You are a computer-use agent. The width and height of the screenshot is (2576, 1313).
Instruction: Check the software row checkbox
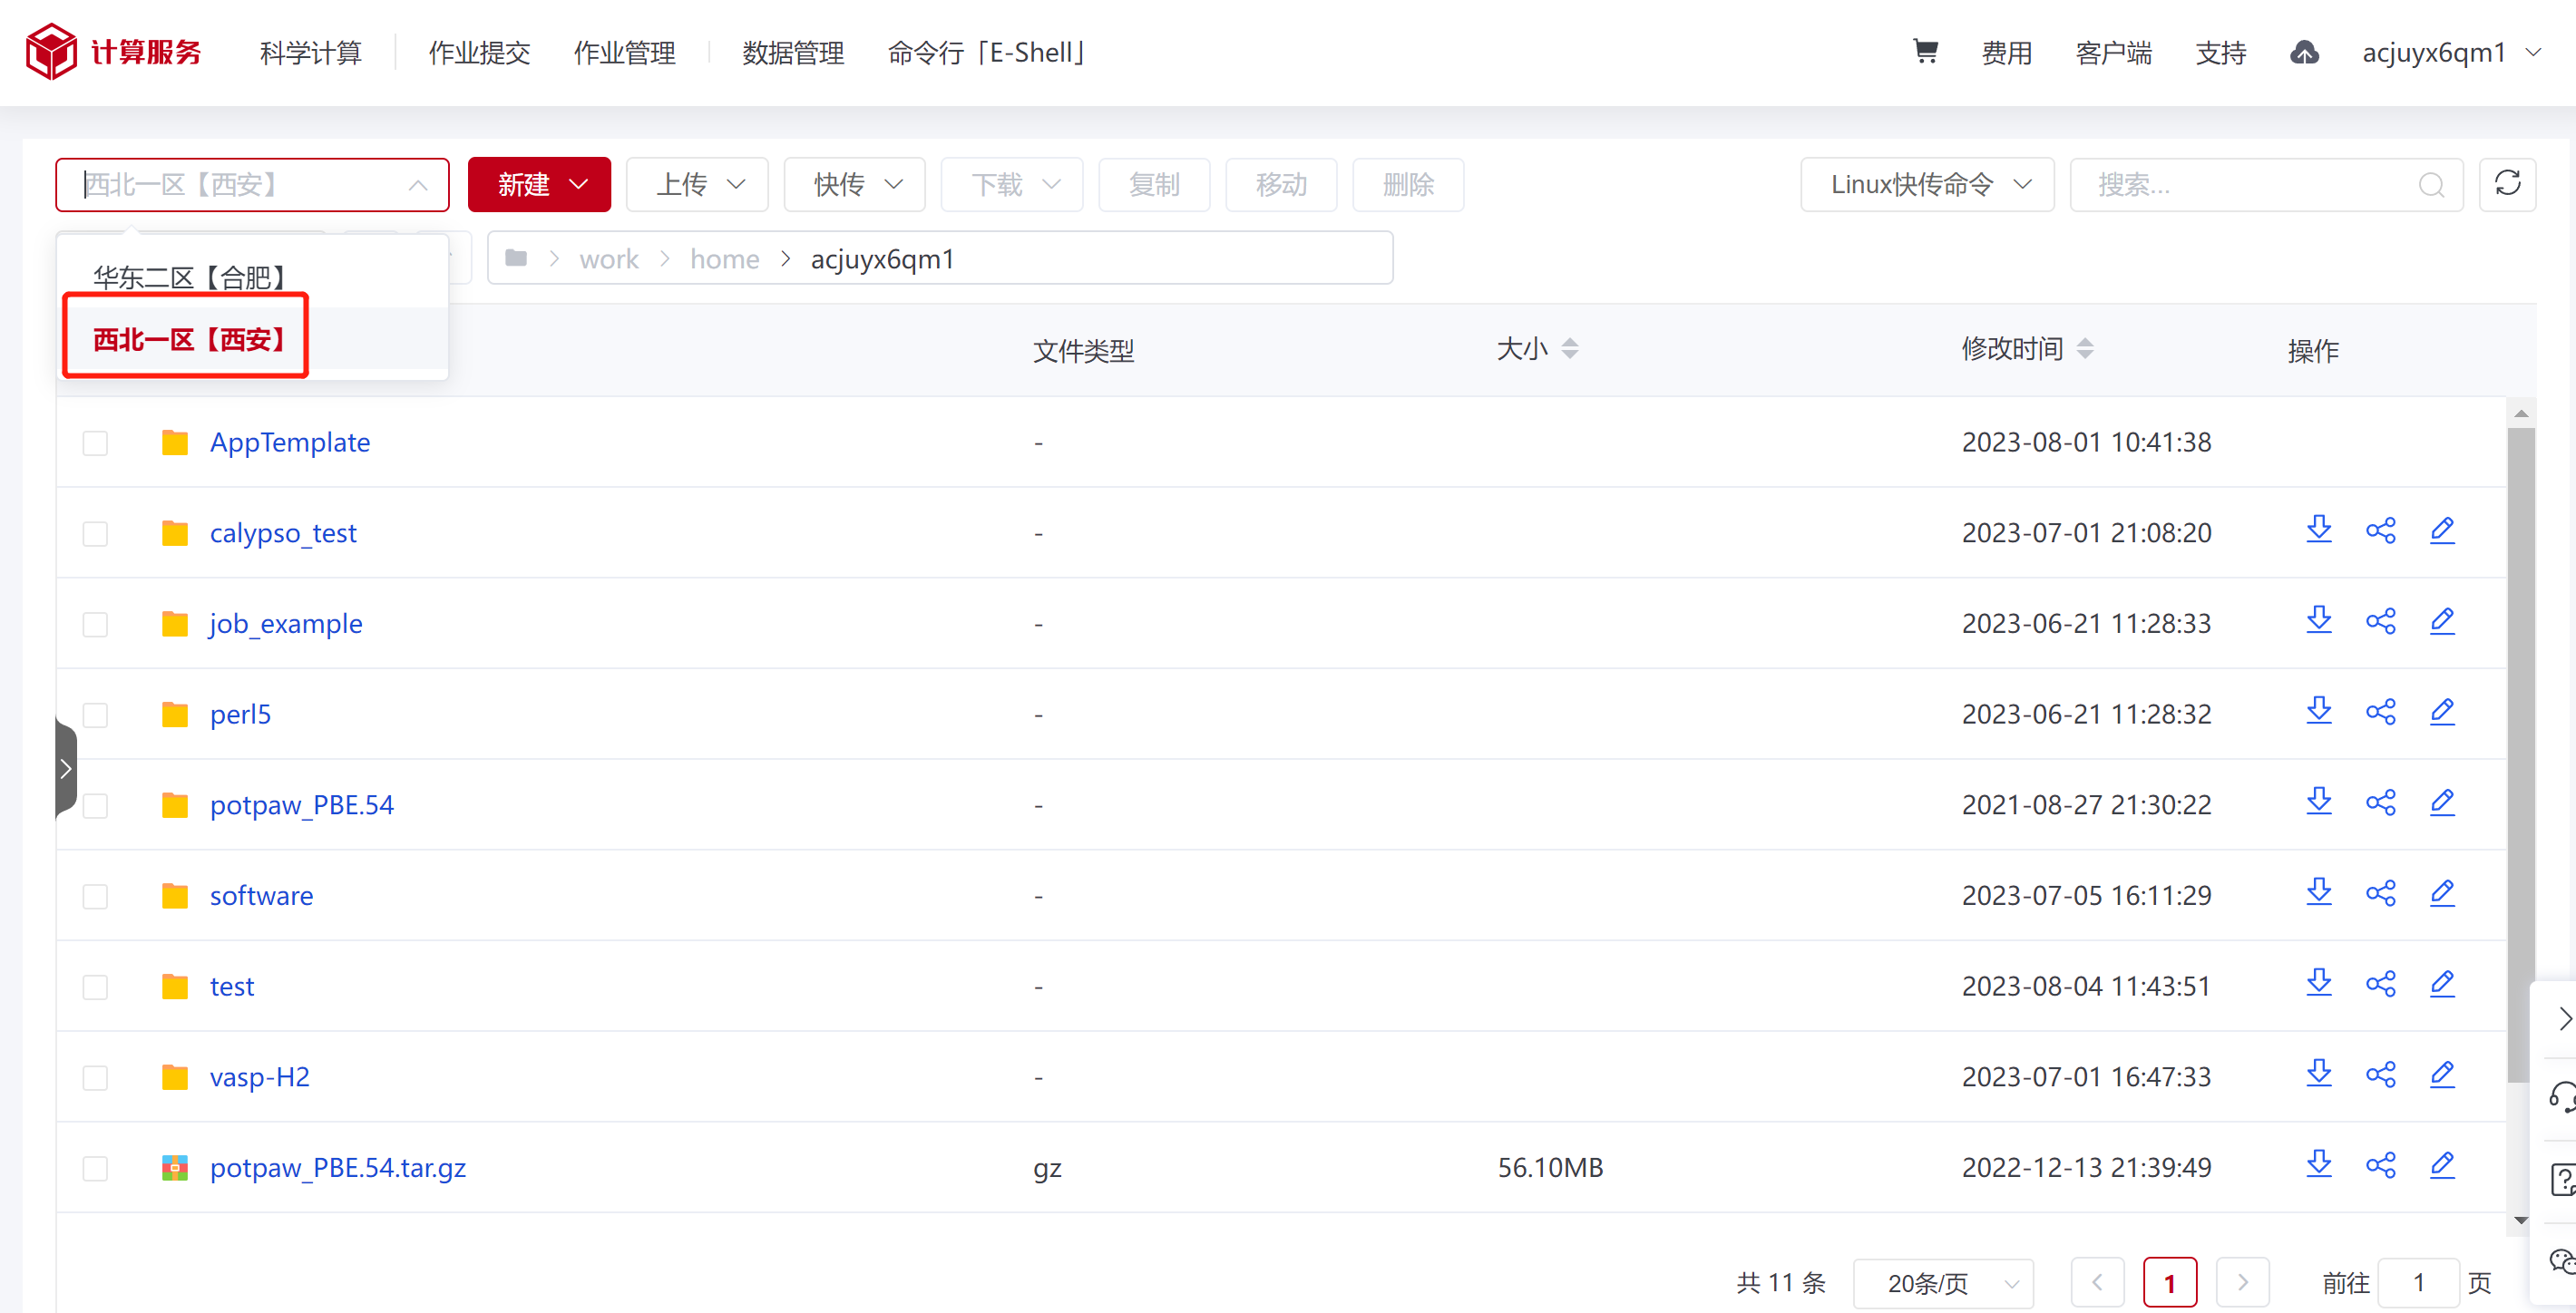coord(95,896)
